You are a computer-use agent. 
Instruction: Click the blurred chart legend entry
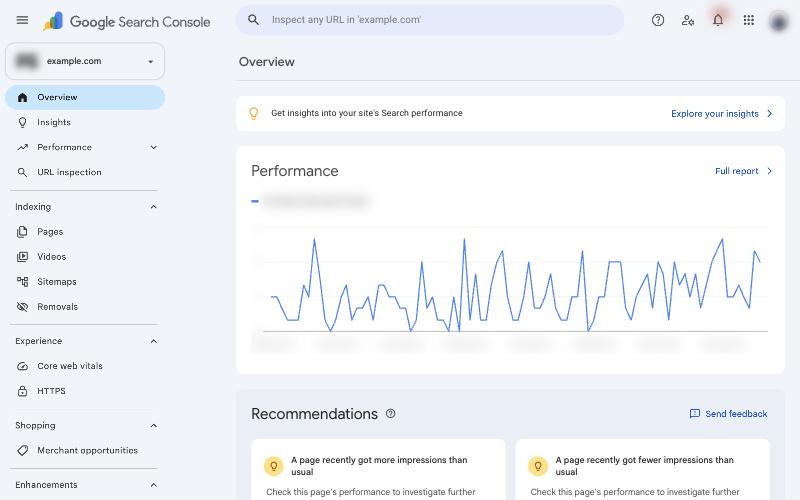tap(310, 201)
